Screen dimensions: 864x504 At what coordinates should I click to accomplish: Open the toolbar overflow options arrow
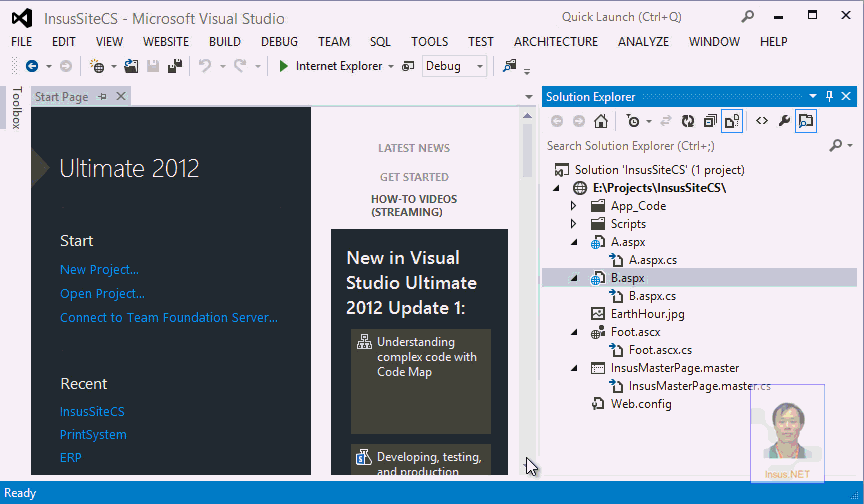point(527,72)
